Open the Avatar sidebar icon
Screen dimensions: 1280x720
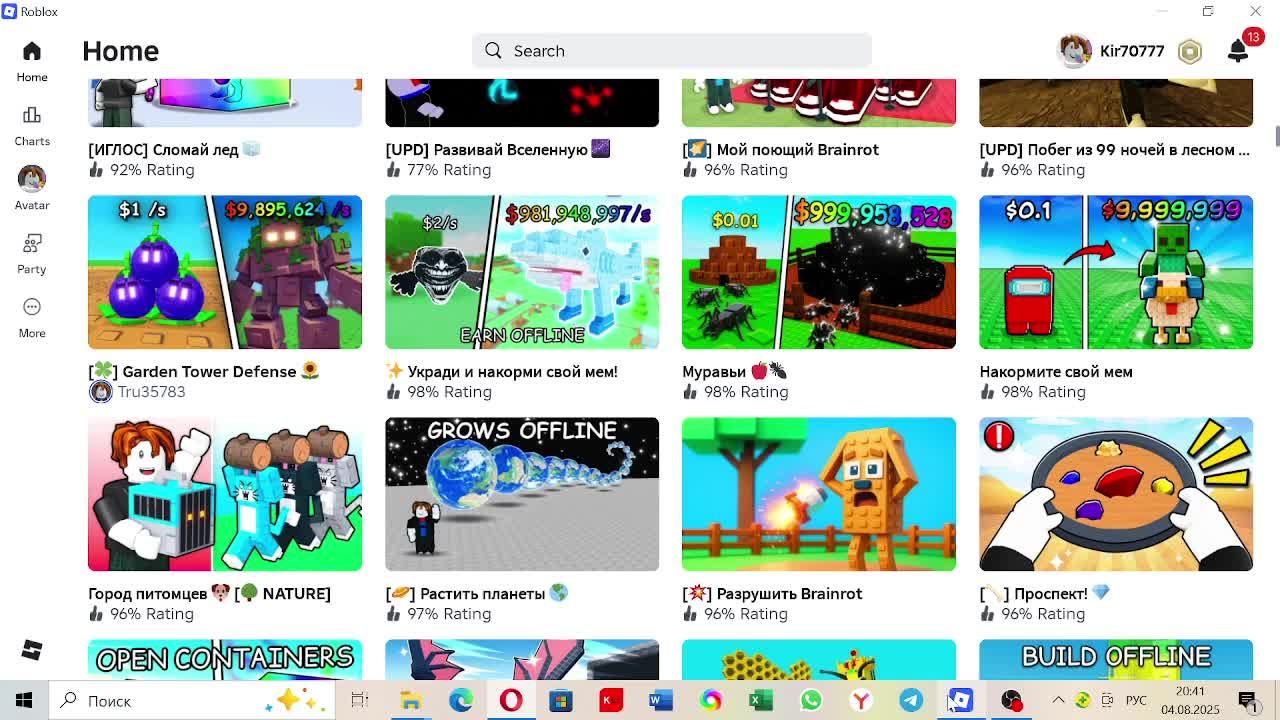pyautogui.click(x=31, y=178)
